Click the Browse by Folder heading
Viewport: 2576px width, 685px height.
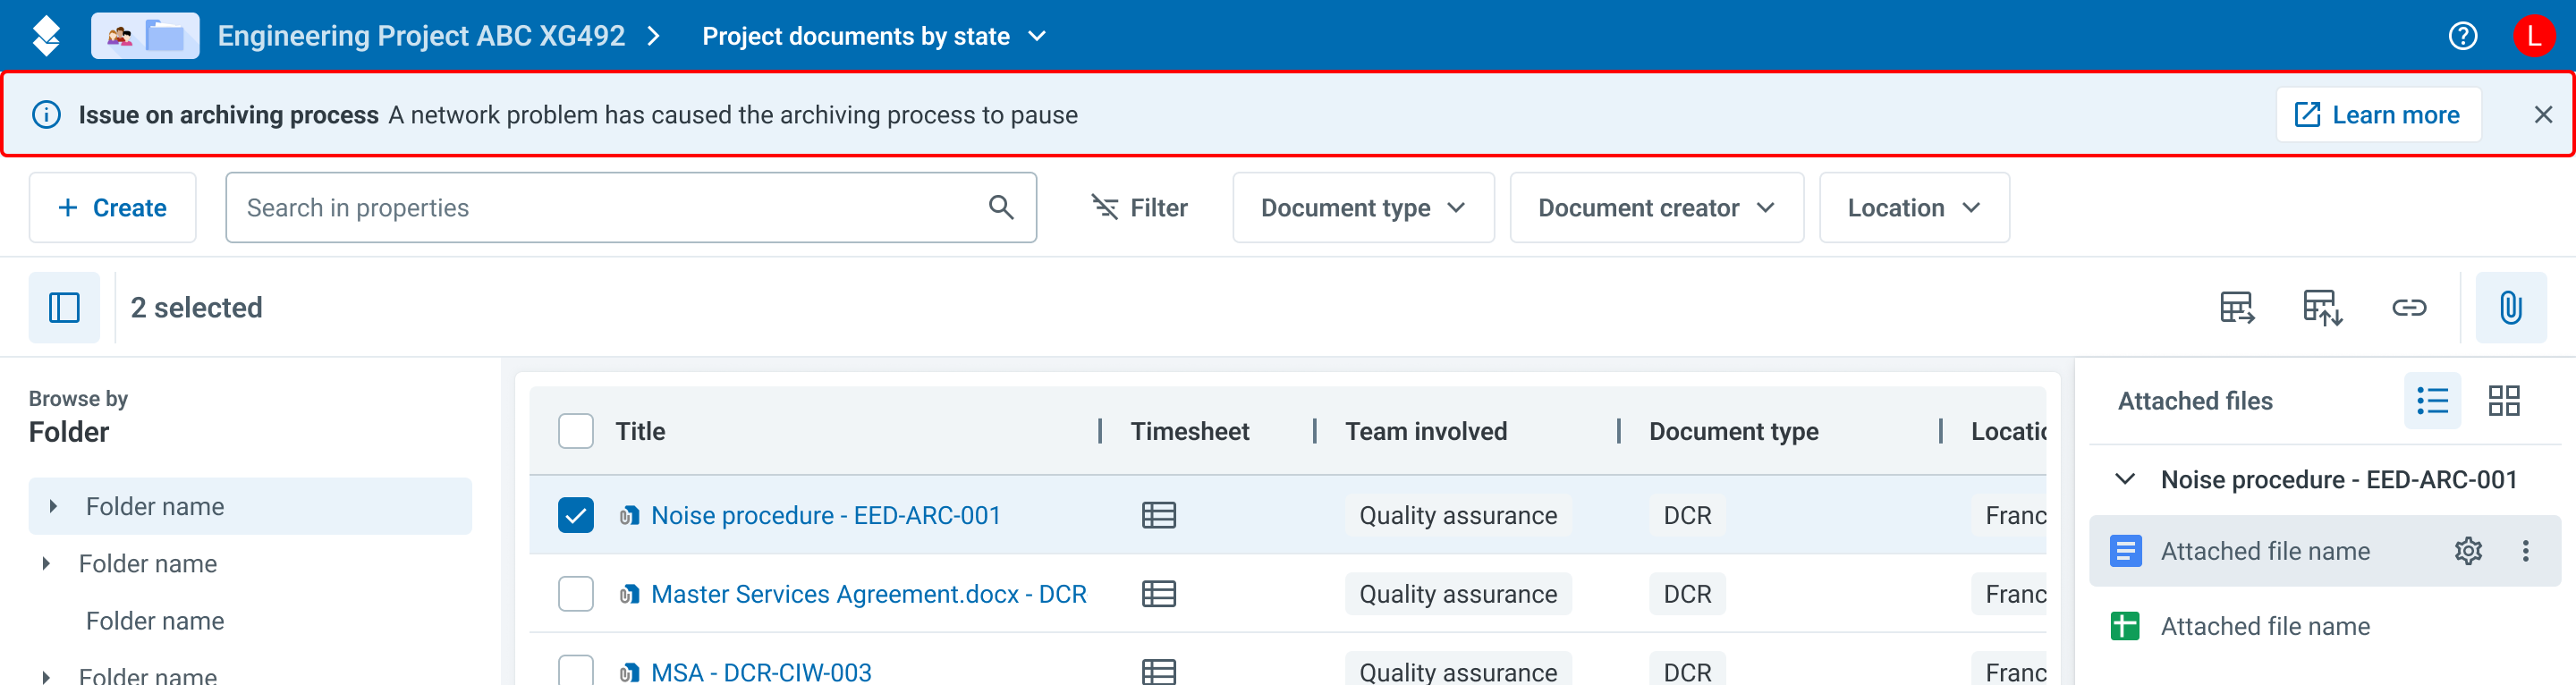(78, 417)
